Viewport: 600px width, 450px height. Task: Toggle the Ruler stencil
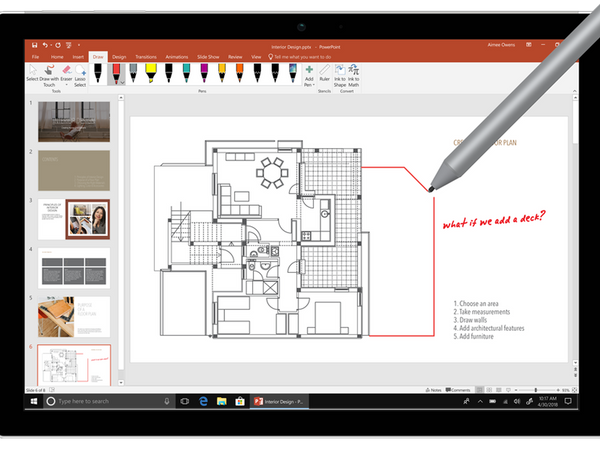(x=324, y=73)
